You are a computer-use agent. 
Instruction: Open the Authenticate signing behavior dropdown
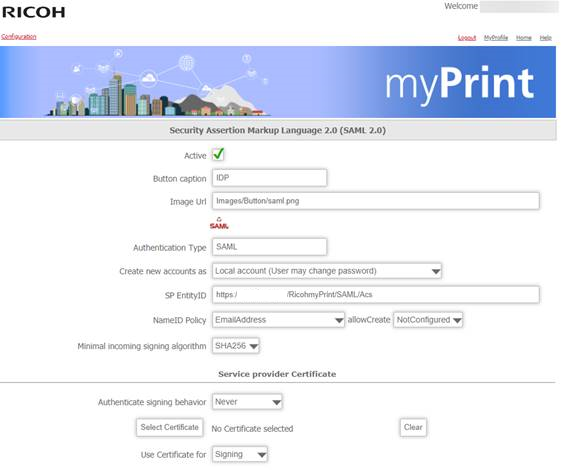247,402
